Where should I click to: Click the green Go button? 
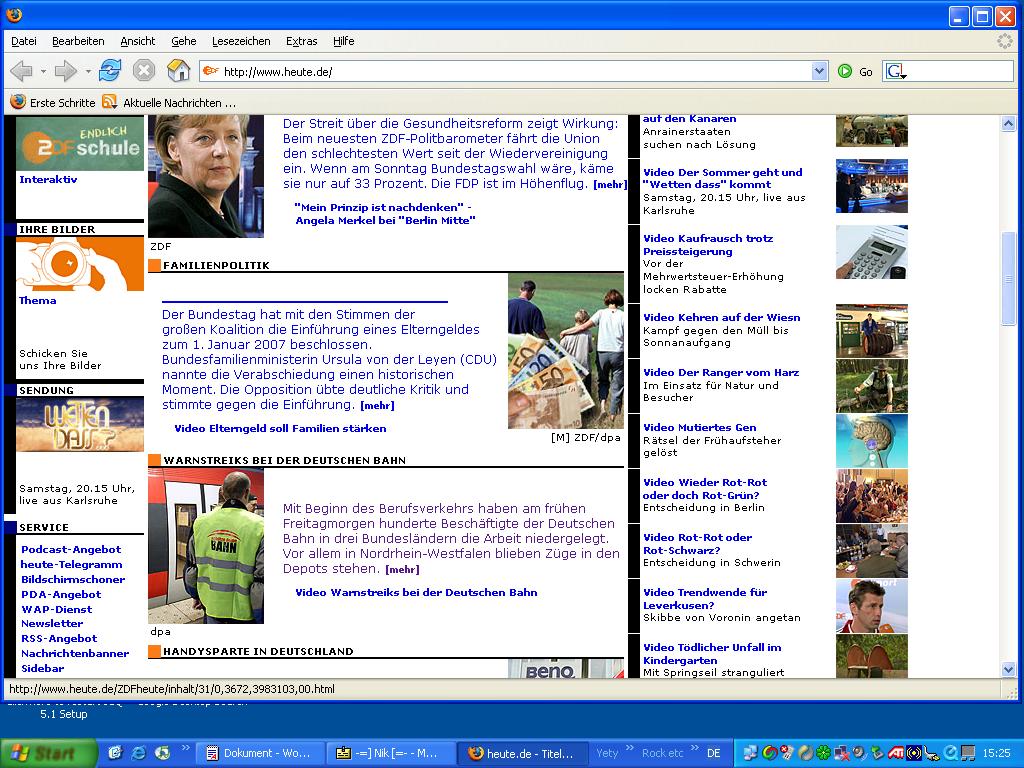pos(856,71)
